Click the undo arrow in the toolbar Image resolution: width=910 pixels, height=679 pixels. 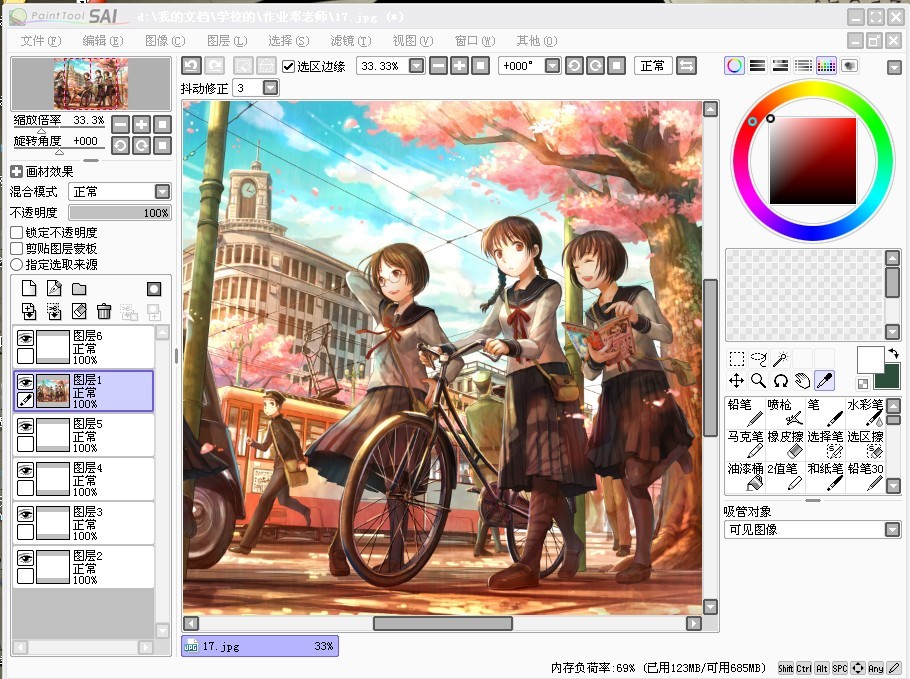pyautogui.click(x=191, y=64)
